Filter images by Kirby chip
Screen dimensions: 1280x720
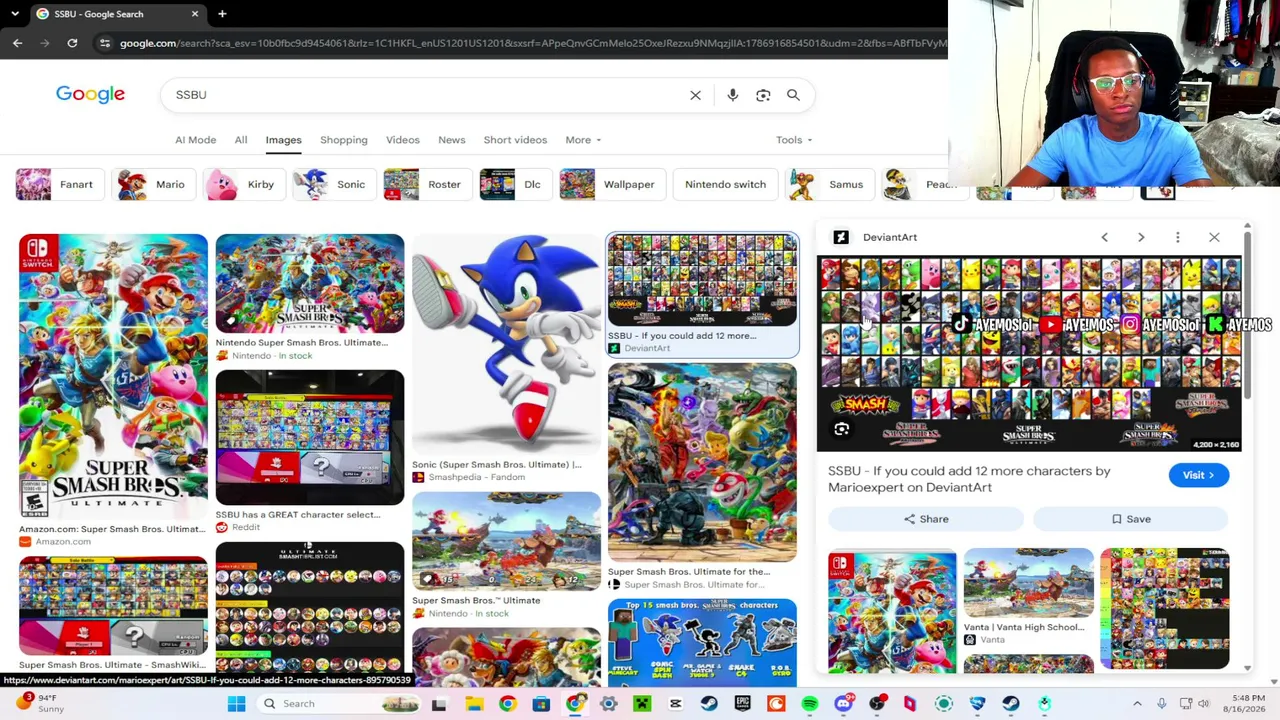pos(244,184)
